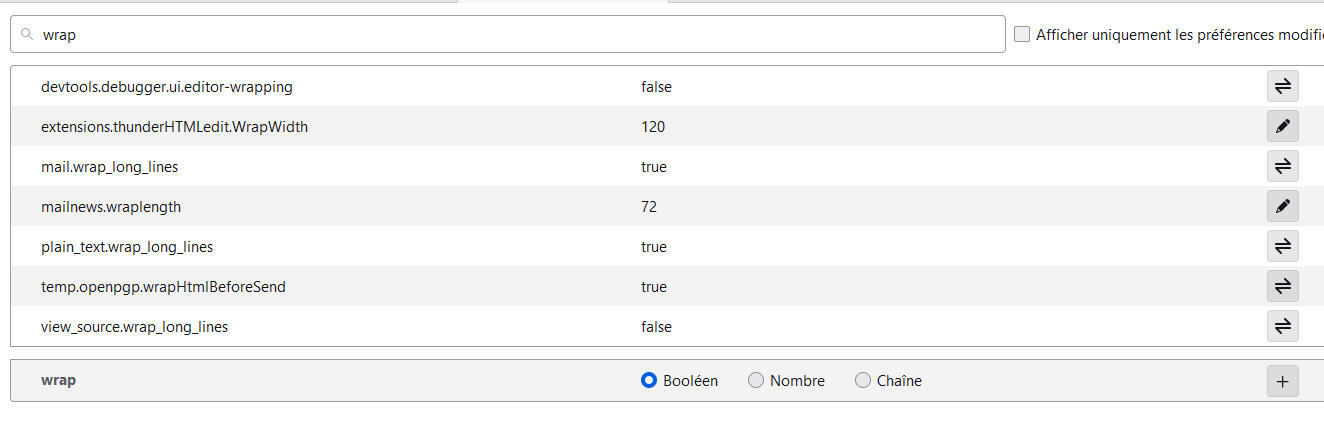Edit mailnews.wraplength with pencil icon

click(1282, 207)
